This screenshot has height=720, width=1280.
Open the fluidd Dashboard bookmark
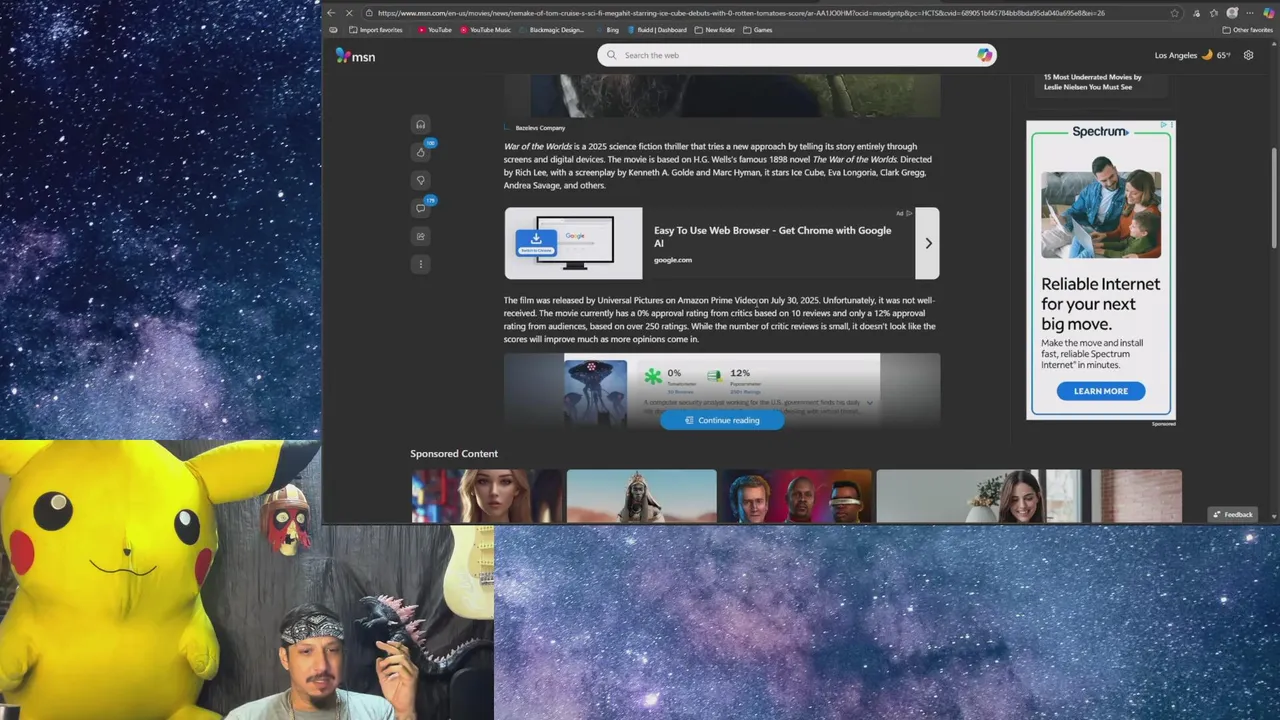657,30
